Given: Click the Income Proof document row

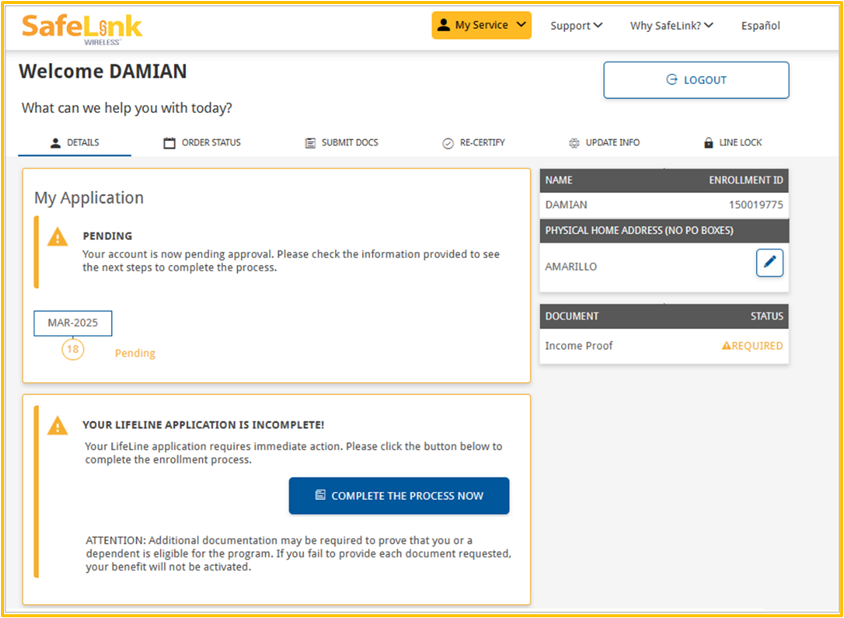Looking at the screenshot, I should coord(664,346).
